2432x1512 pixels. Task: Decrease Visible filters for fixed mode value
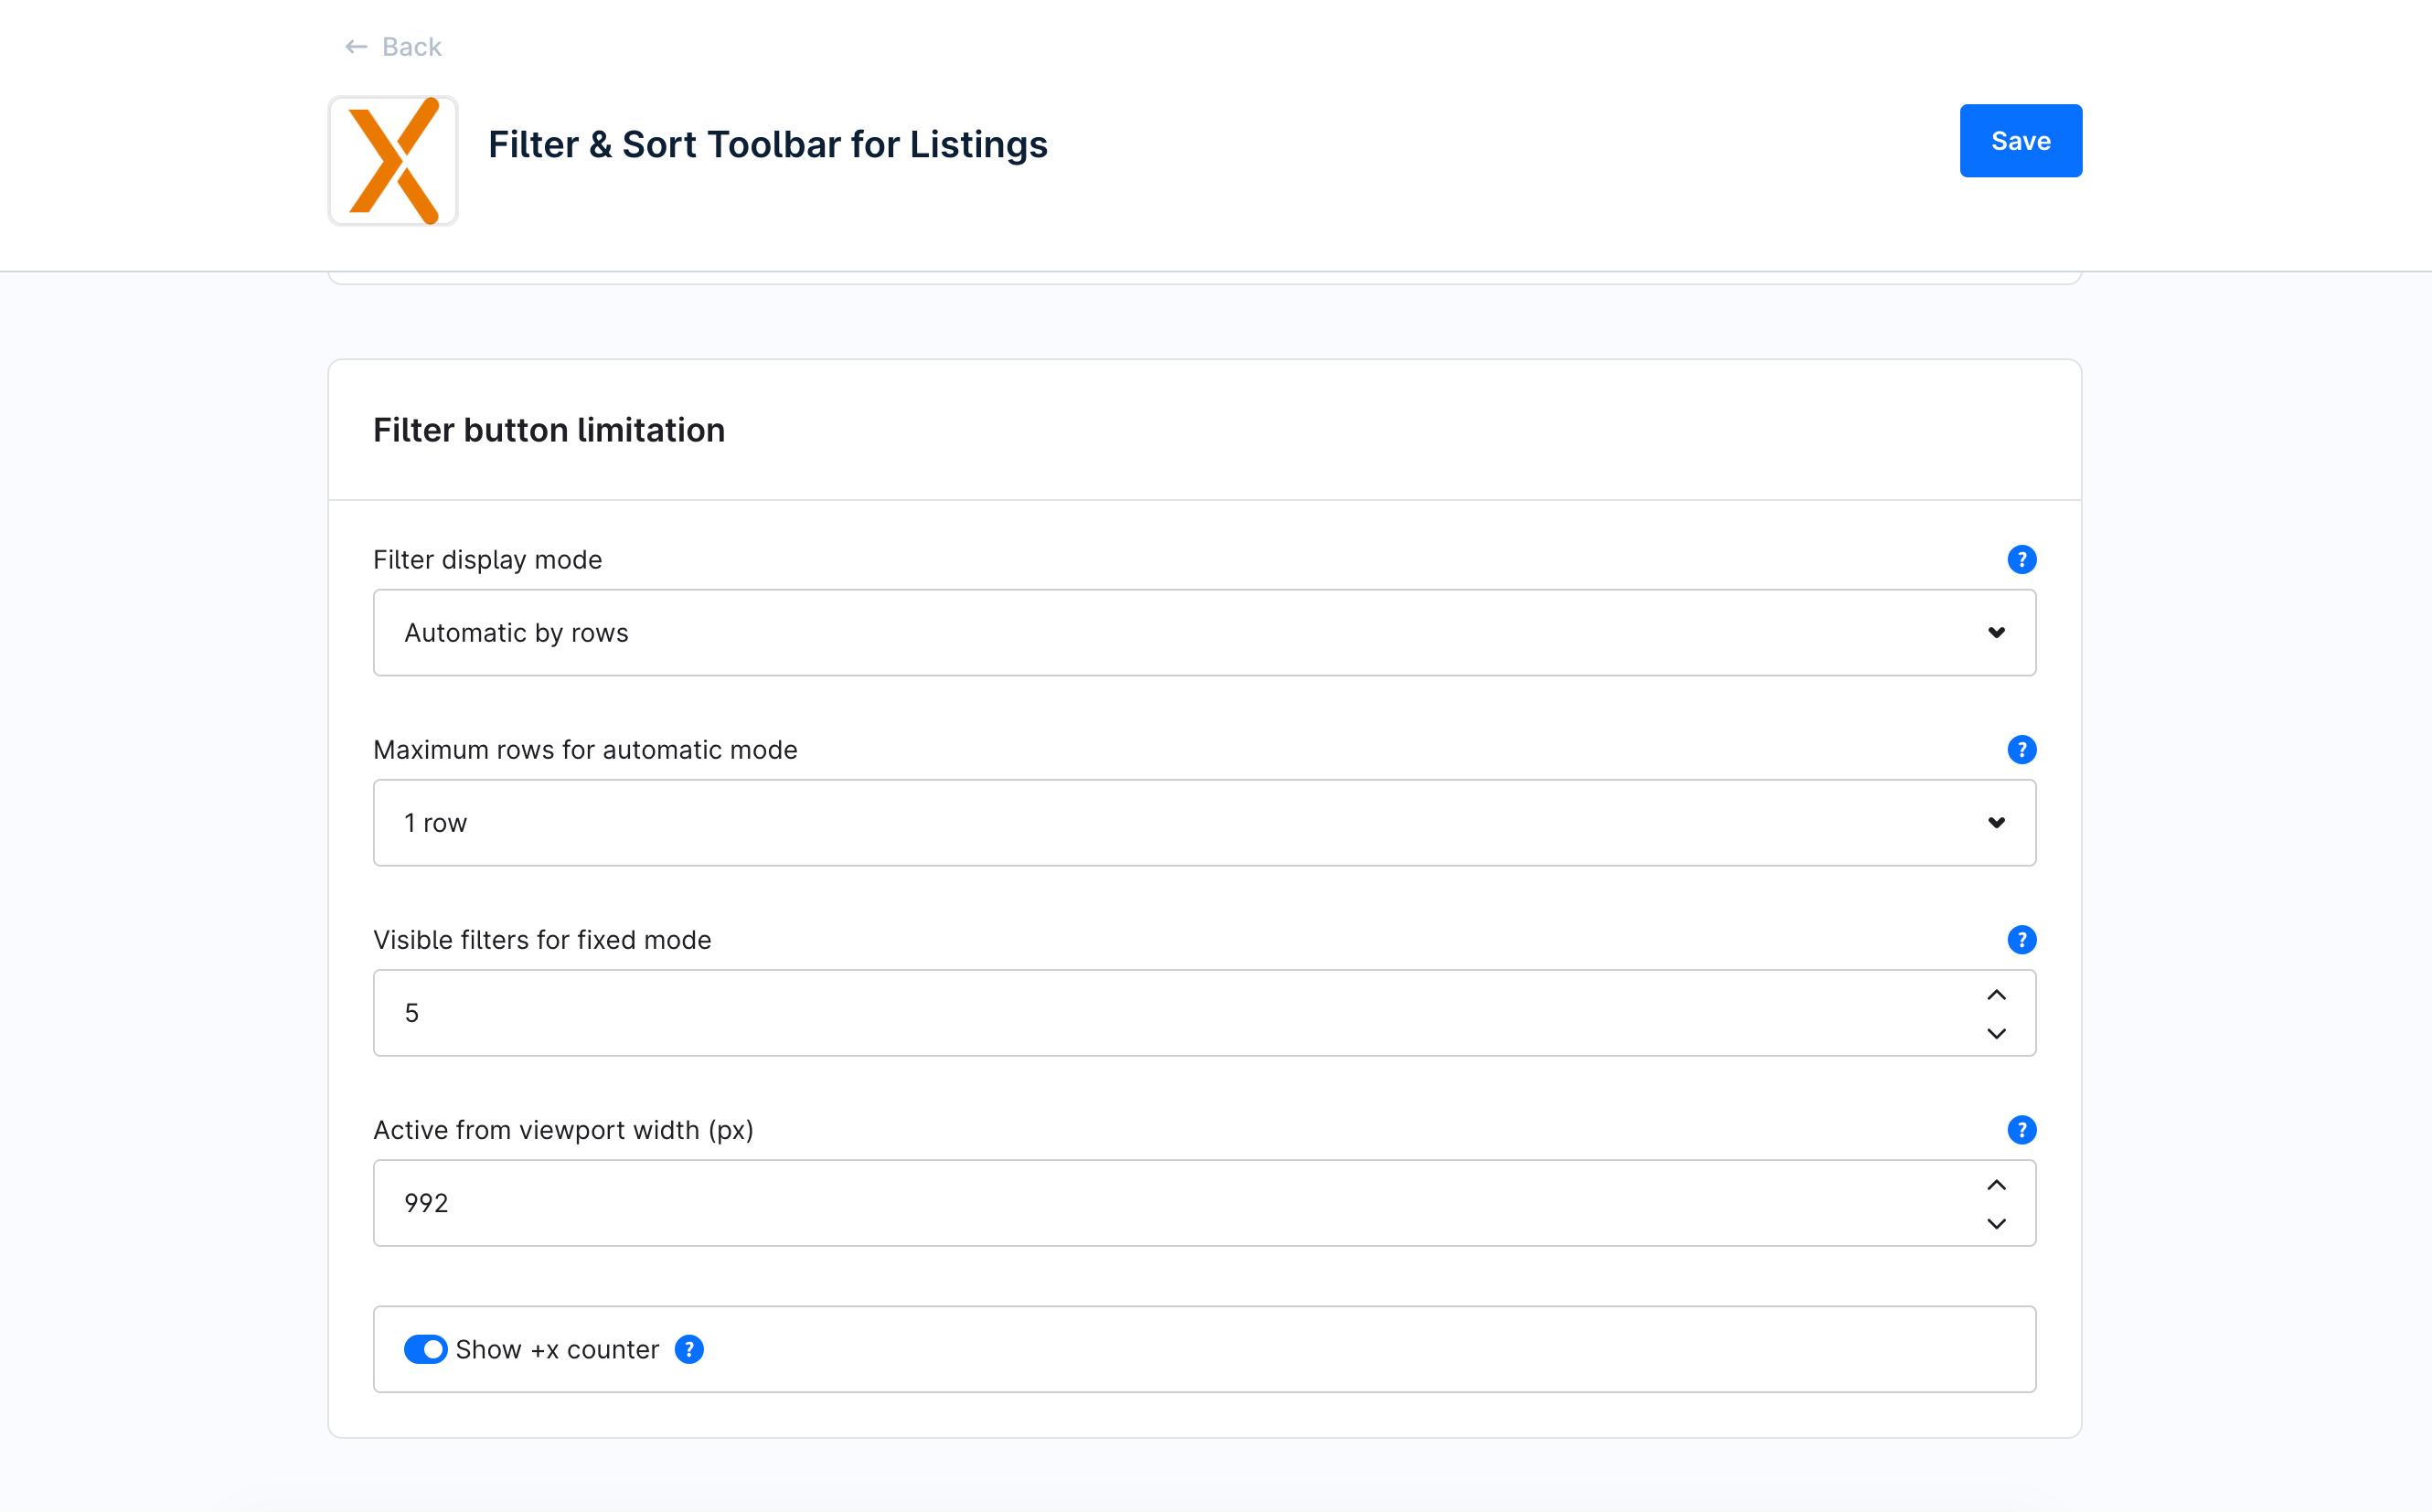[x=1996, y=1034]
